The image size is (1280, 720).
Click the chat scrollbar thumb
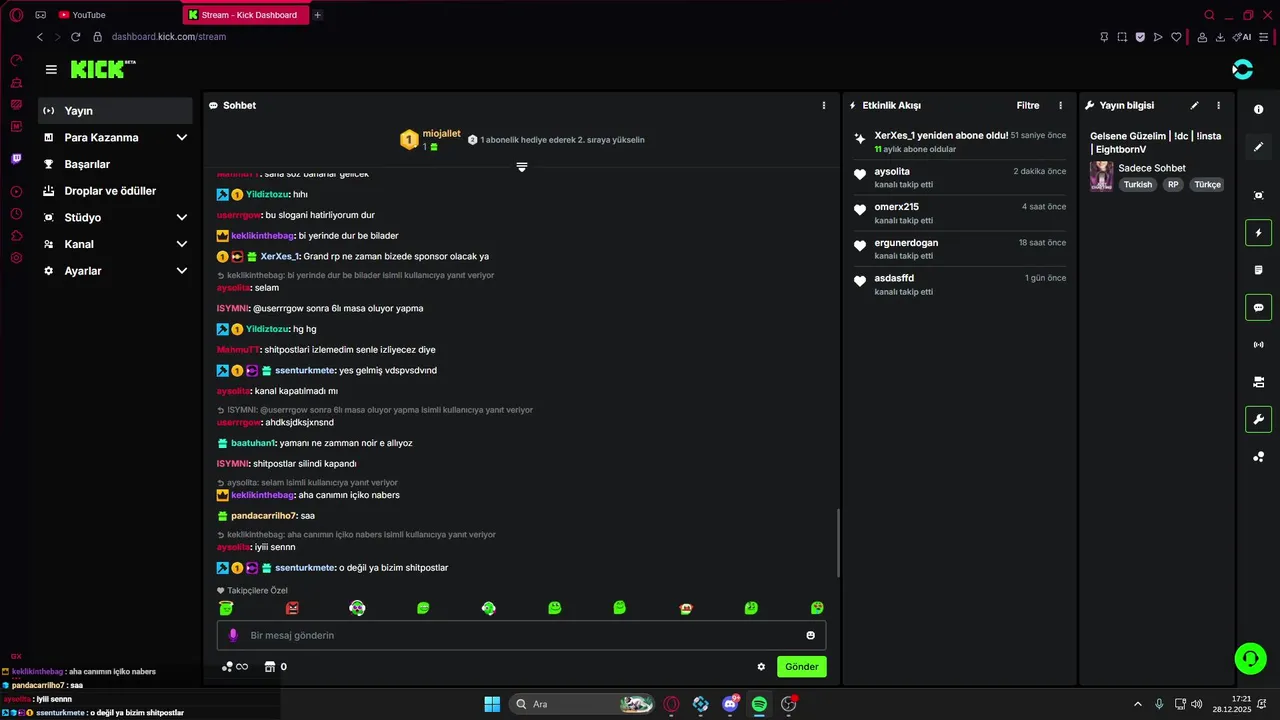[838, 542]
